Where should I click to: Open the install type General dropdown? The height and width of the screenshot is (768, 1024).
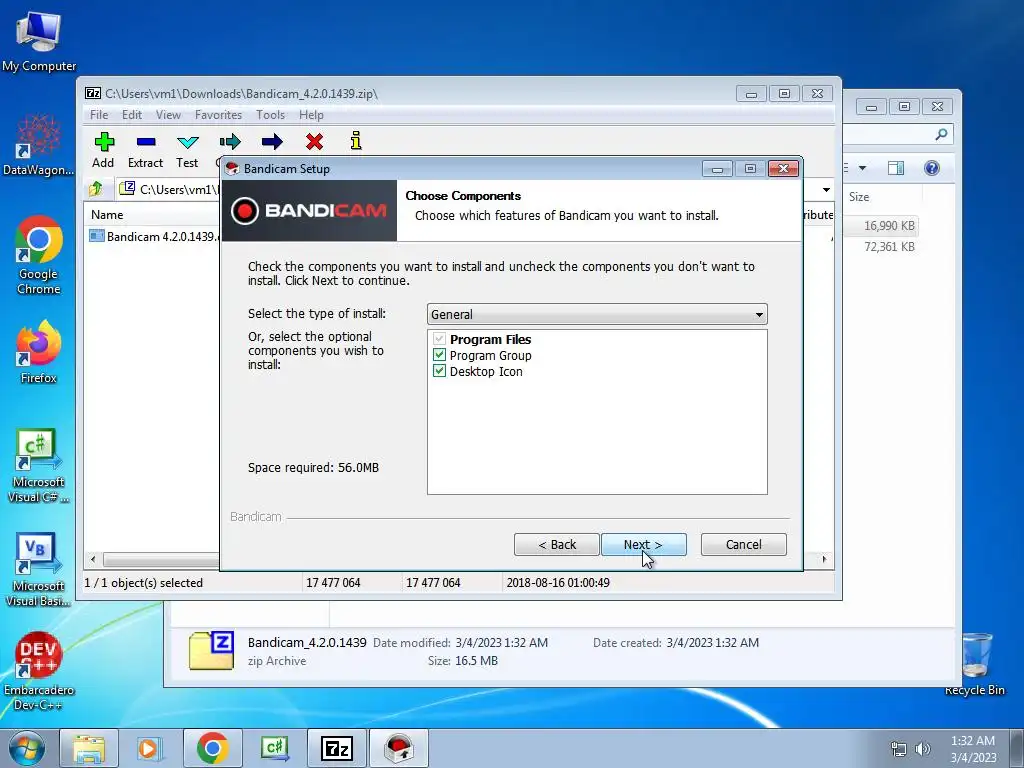tap(597, 314)
